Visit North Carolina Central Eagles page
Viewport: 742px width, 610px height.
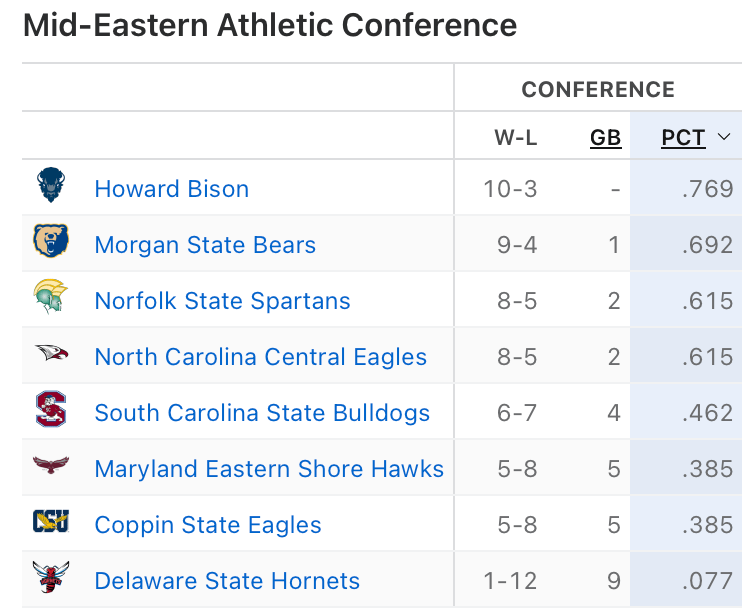coord(260,357)
